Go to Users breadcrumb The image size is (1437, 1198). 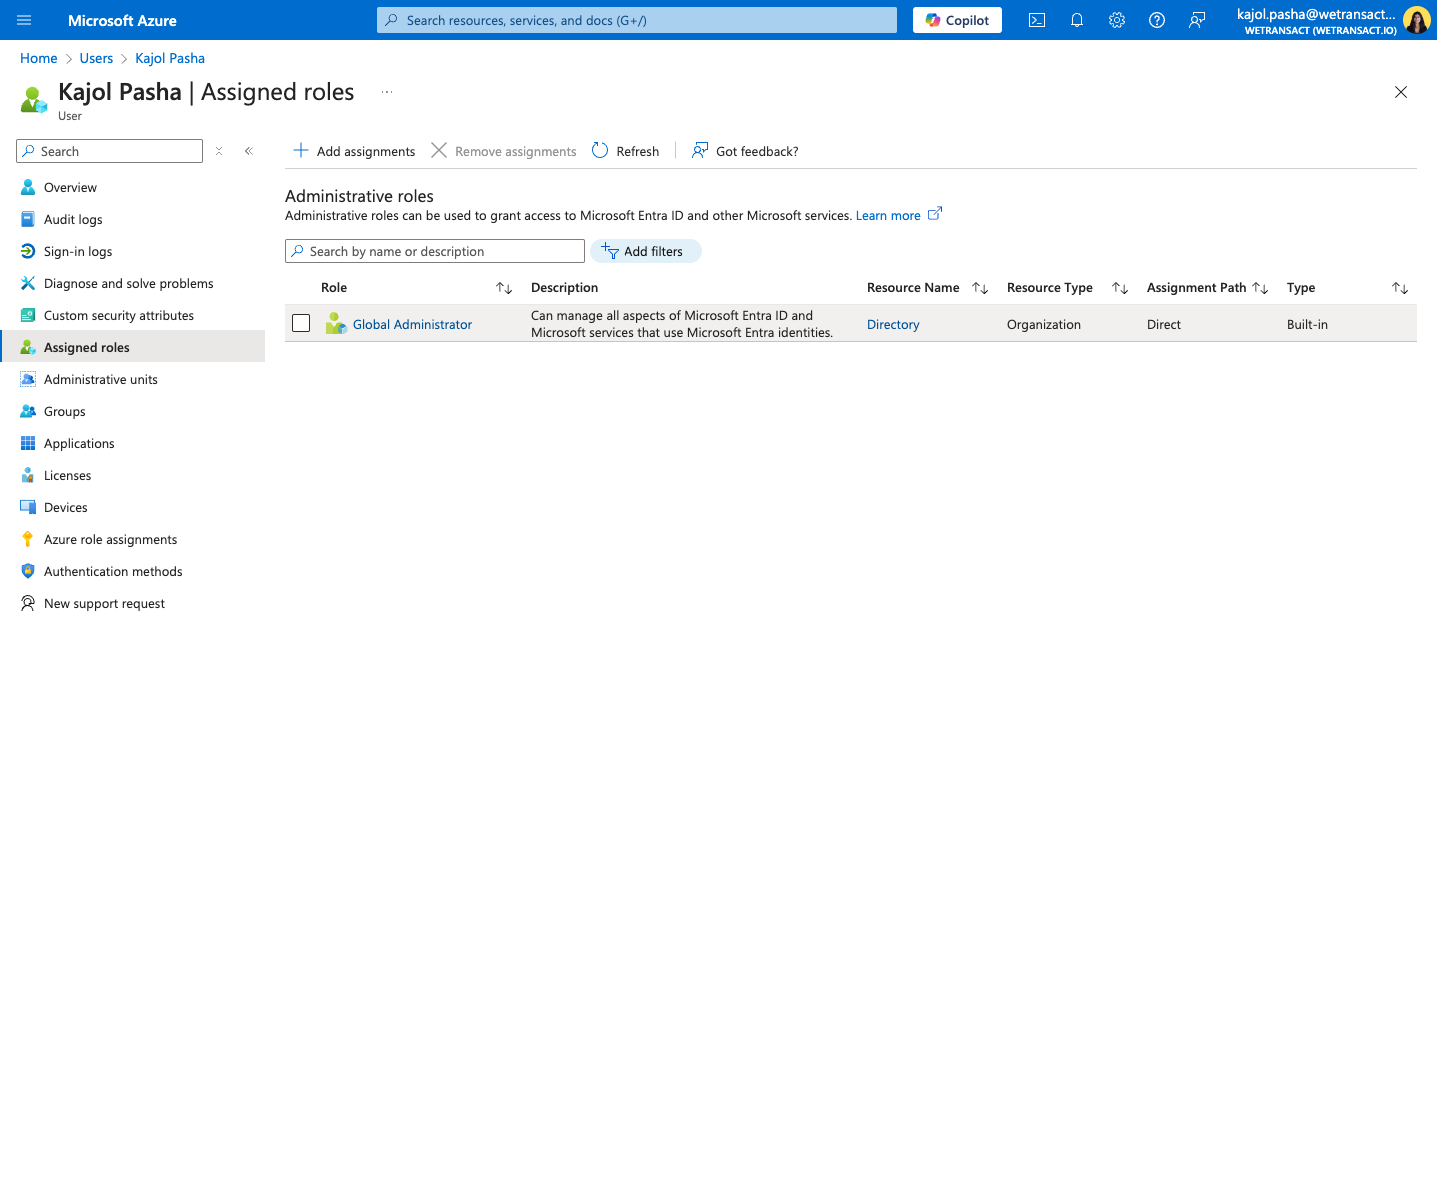coord(96,58)
